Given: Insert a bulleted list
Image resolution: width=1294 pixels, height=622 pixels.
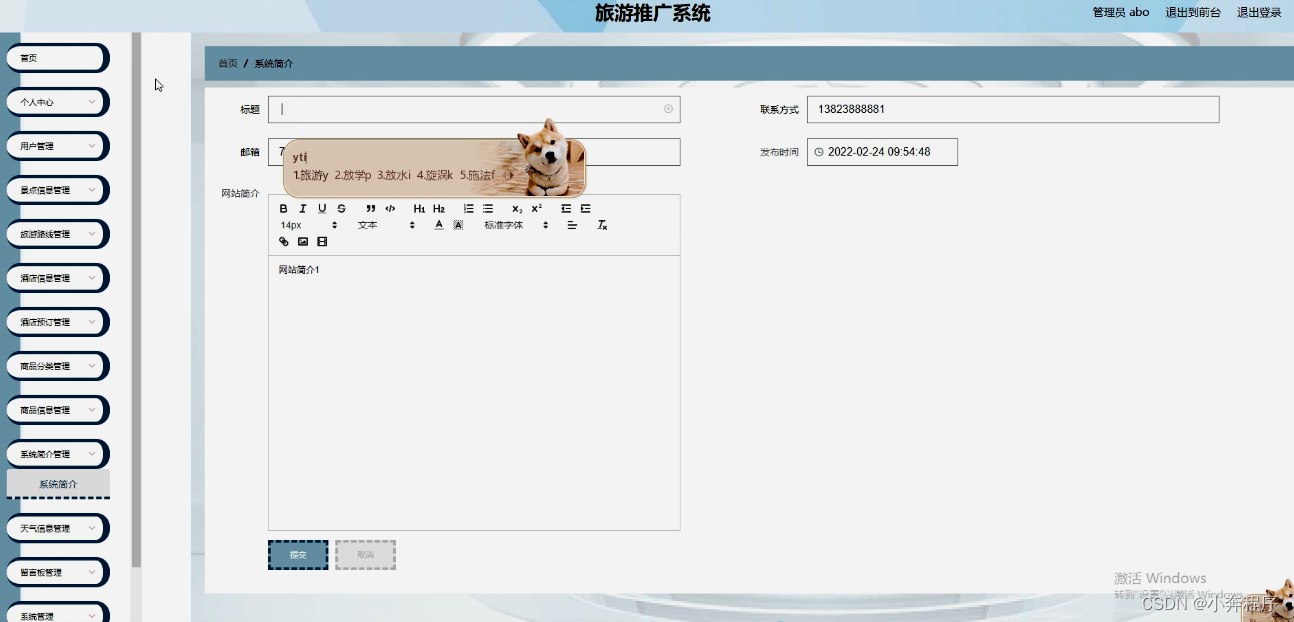Looking at the screenshot, I should click(x=488, y=209).
